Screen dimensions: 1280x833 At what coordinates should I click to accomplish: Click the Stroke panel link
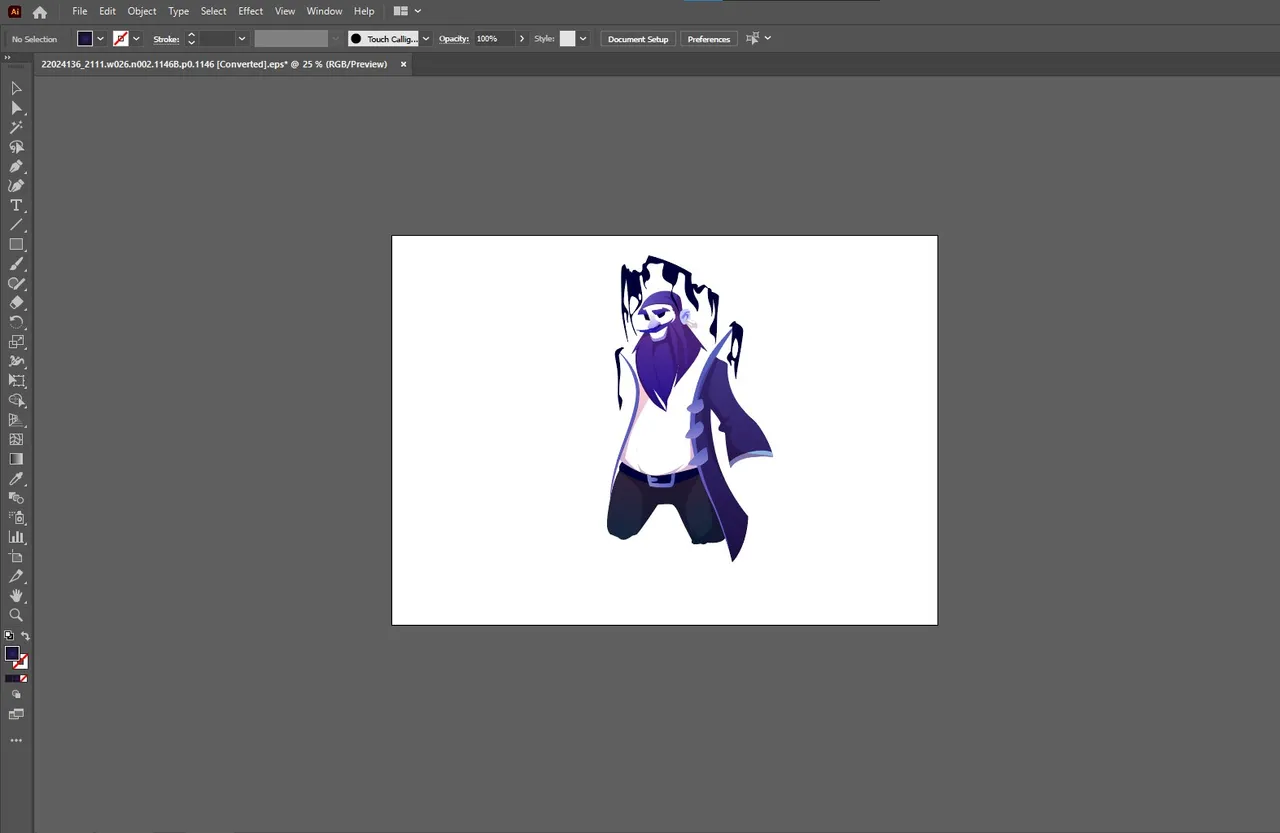coord(166,39)
